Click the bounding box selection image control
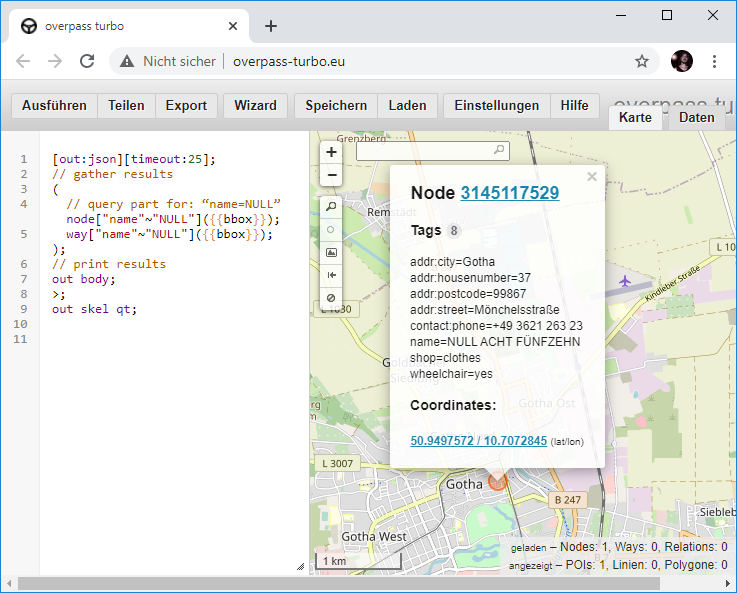Image resolution: width=737 pixels, height=593 pixels. coord(332,252)
